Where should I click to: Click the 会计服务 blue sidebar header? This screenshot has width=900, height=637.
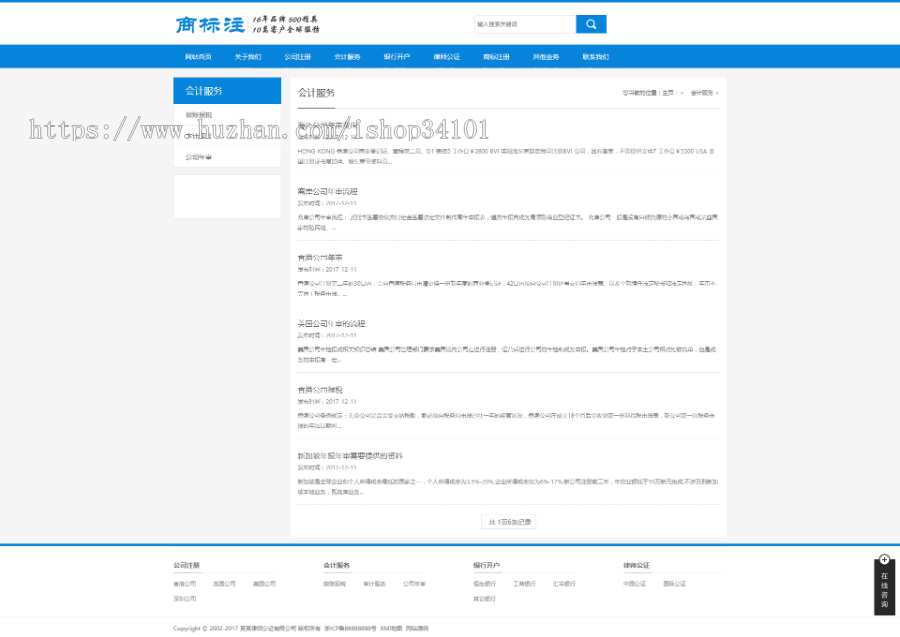[x=227, y=91]
